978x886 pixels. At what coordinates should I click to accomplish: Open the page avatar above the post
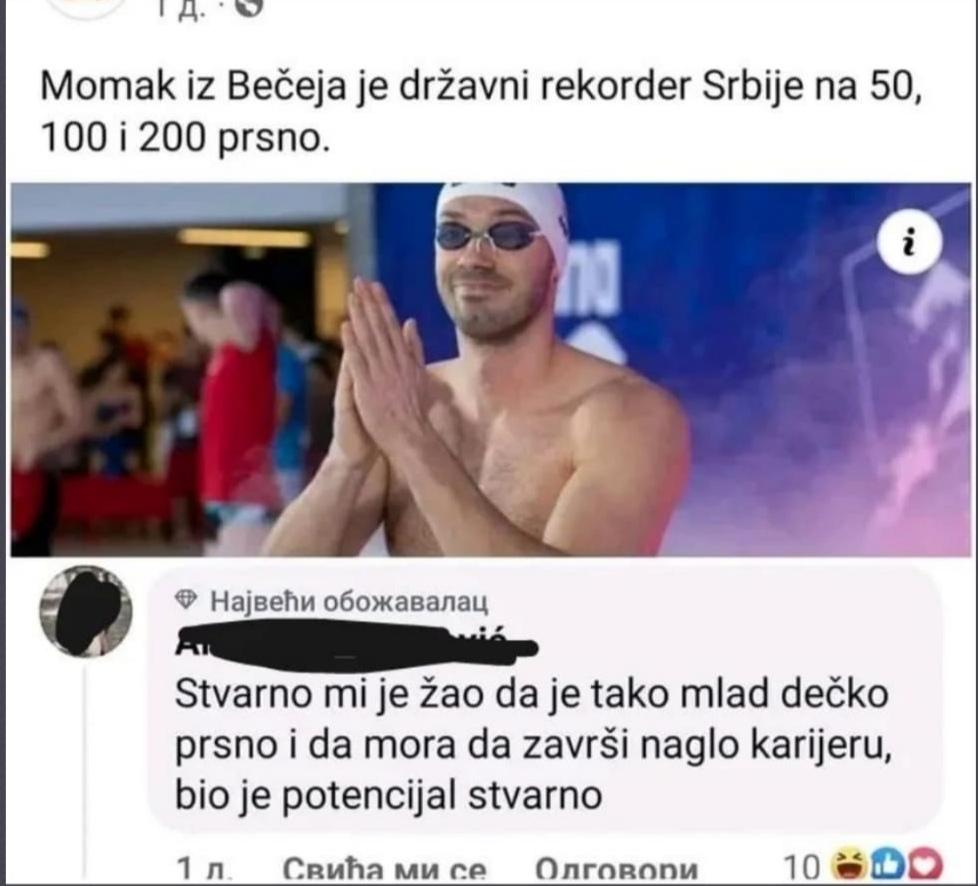point(87,7)
